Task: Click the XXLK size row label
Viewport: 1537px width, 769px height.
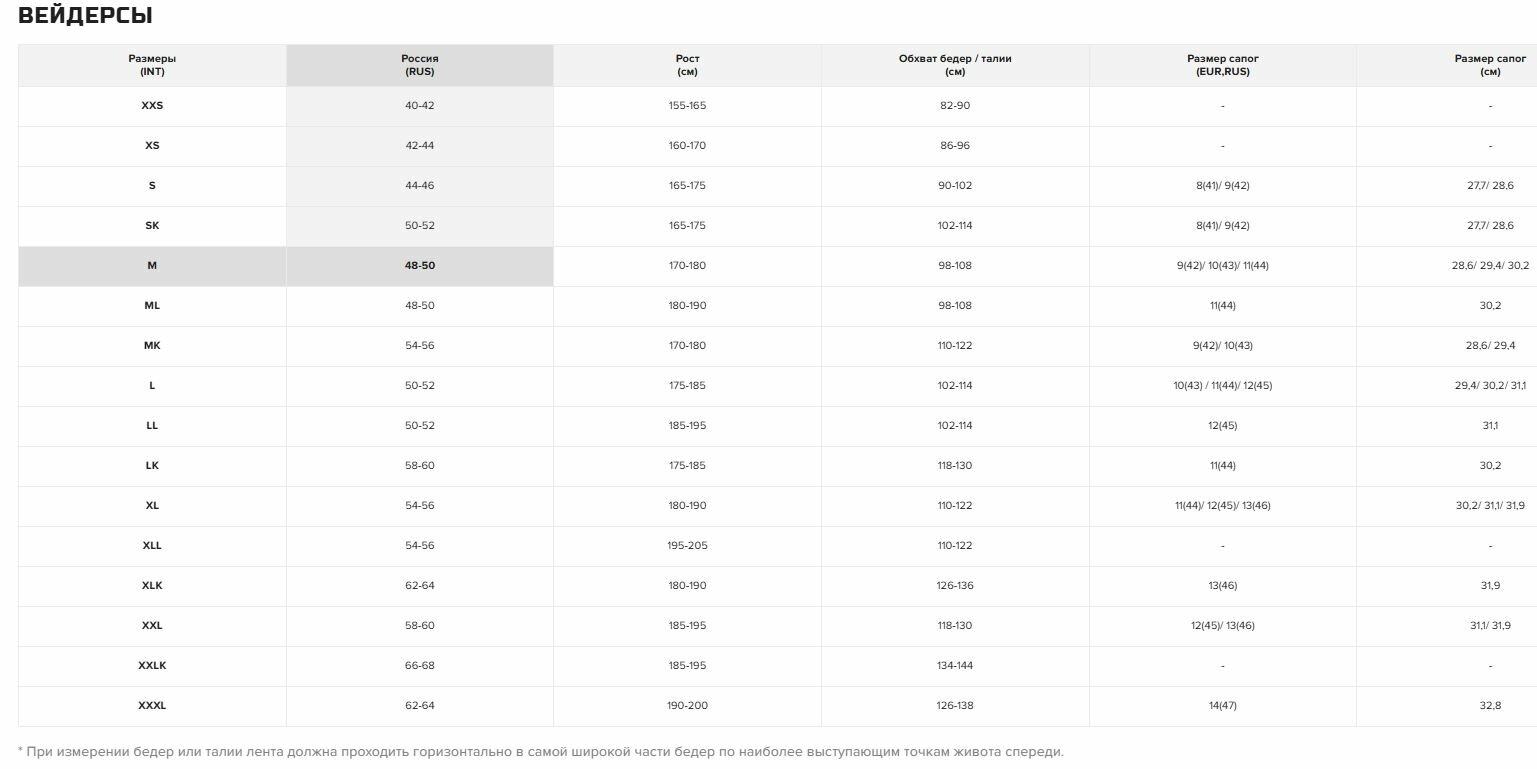Action: point(152,666)
